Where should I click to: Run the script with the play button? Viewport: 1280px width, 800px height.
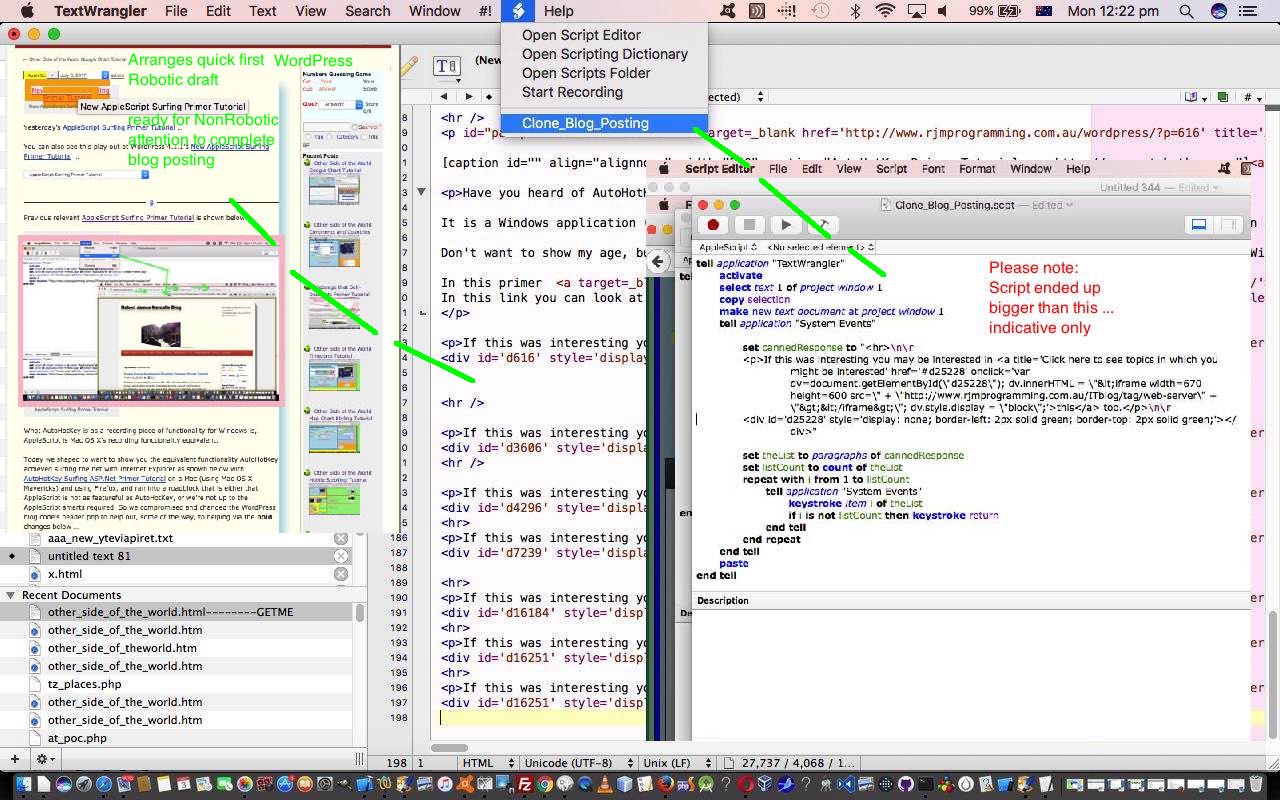tap(786, 225)
